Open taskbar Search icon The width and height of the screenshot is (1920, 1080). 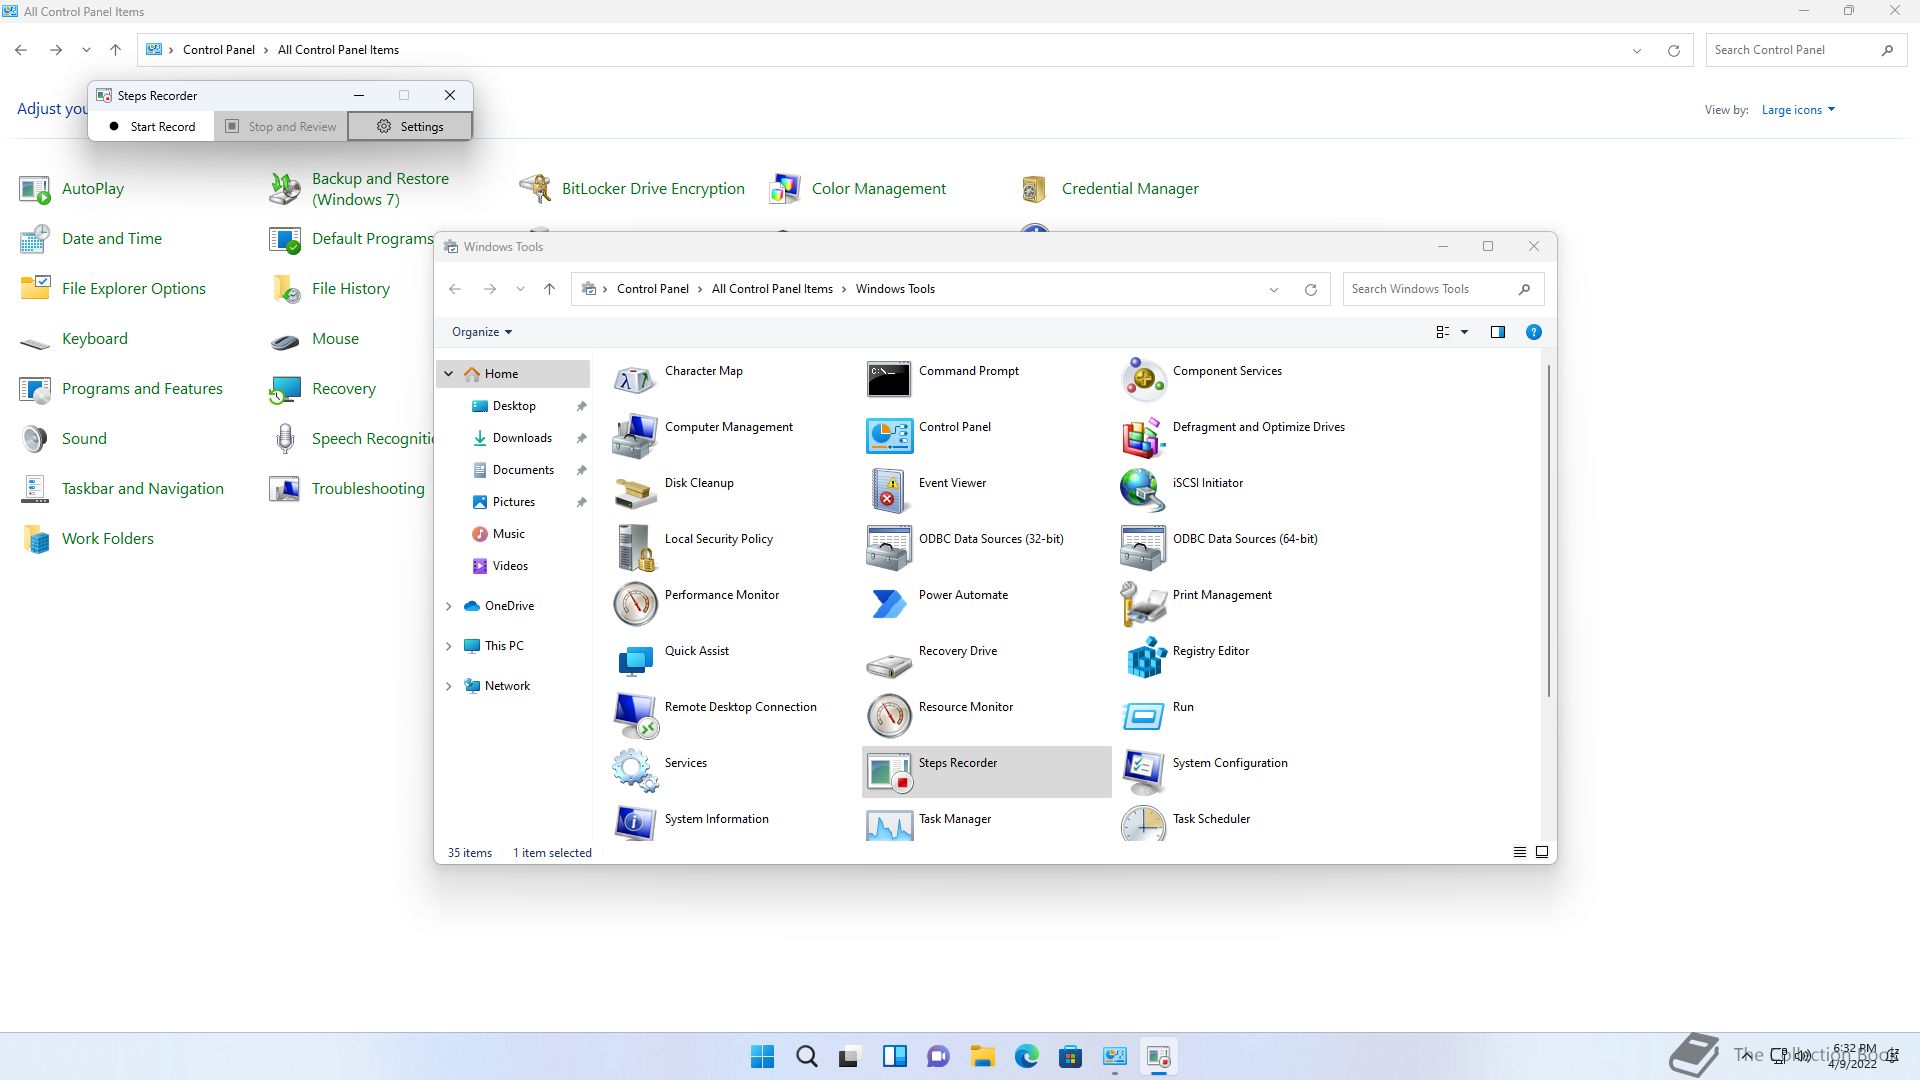pos(806,1057)
